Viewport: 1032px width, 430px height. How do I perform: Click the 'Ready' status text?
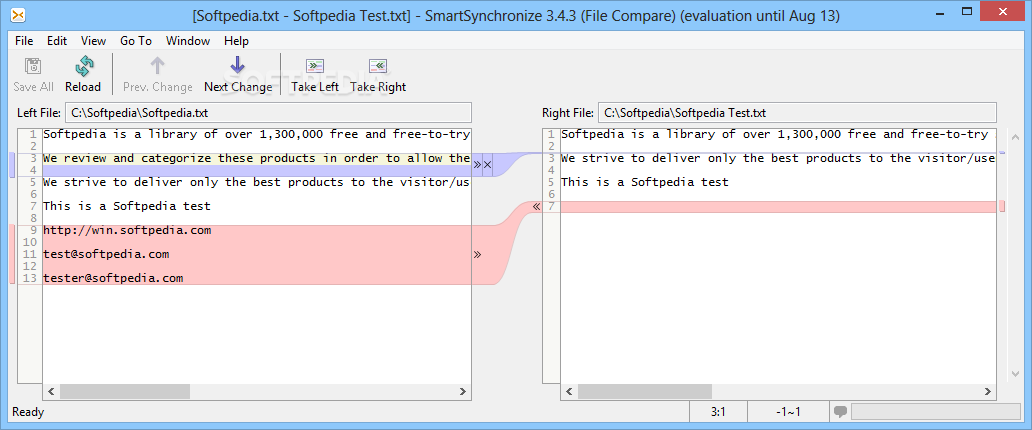pyautogui.click(x=28, y=412)
